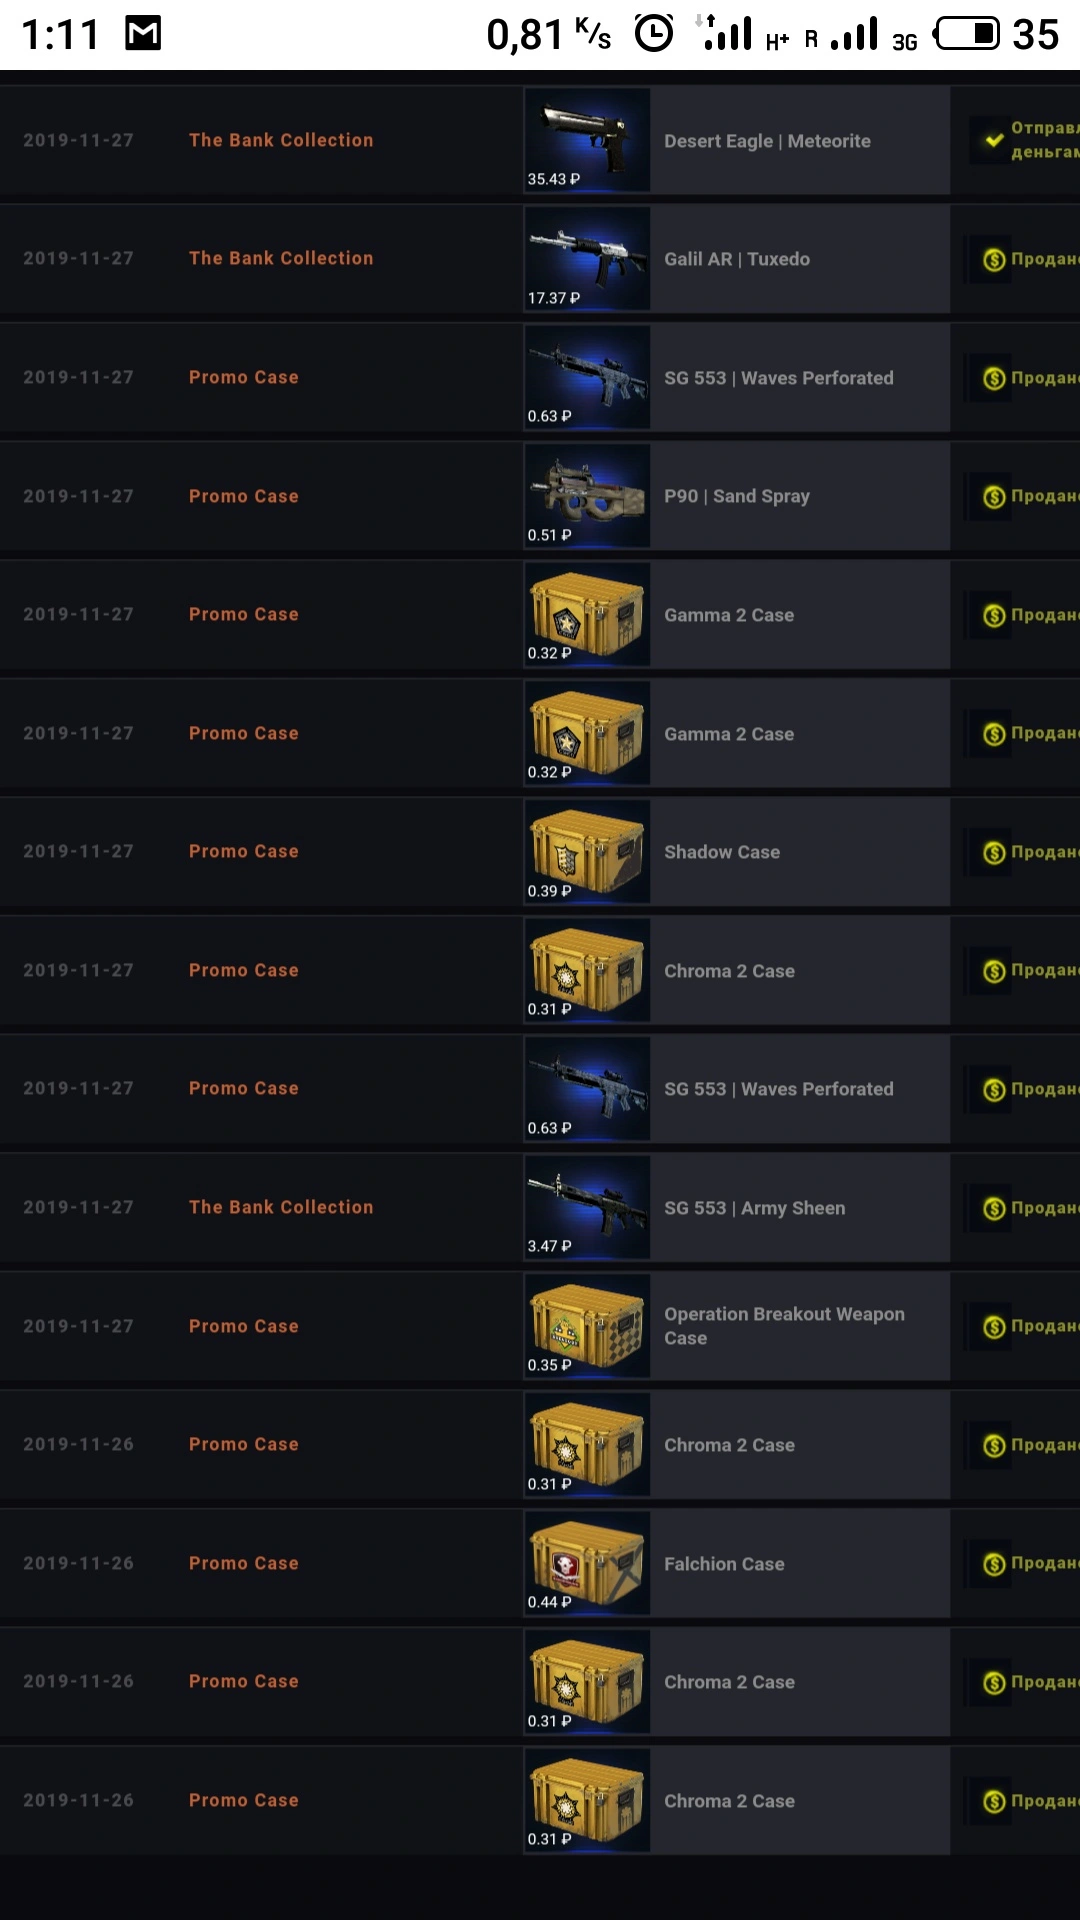Open Promo Case link on P90 Sand Spray row
This screenshot has width=1080, height=1920.
[244, 496]
